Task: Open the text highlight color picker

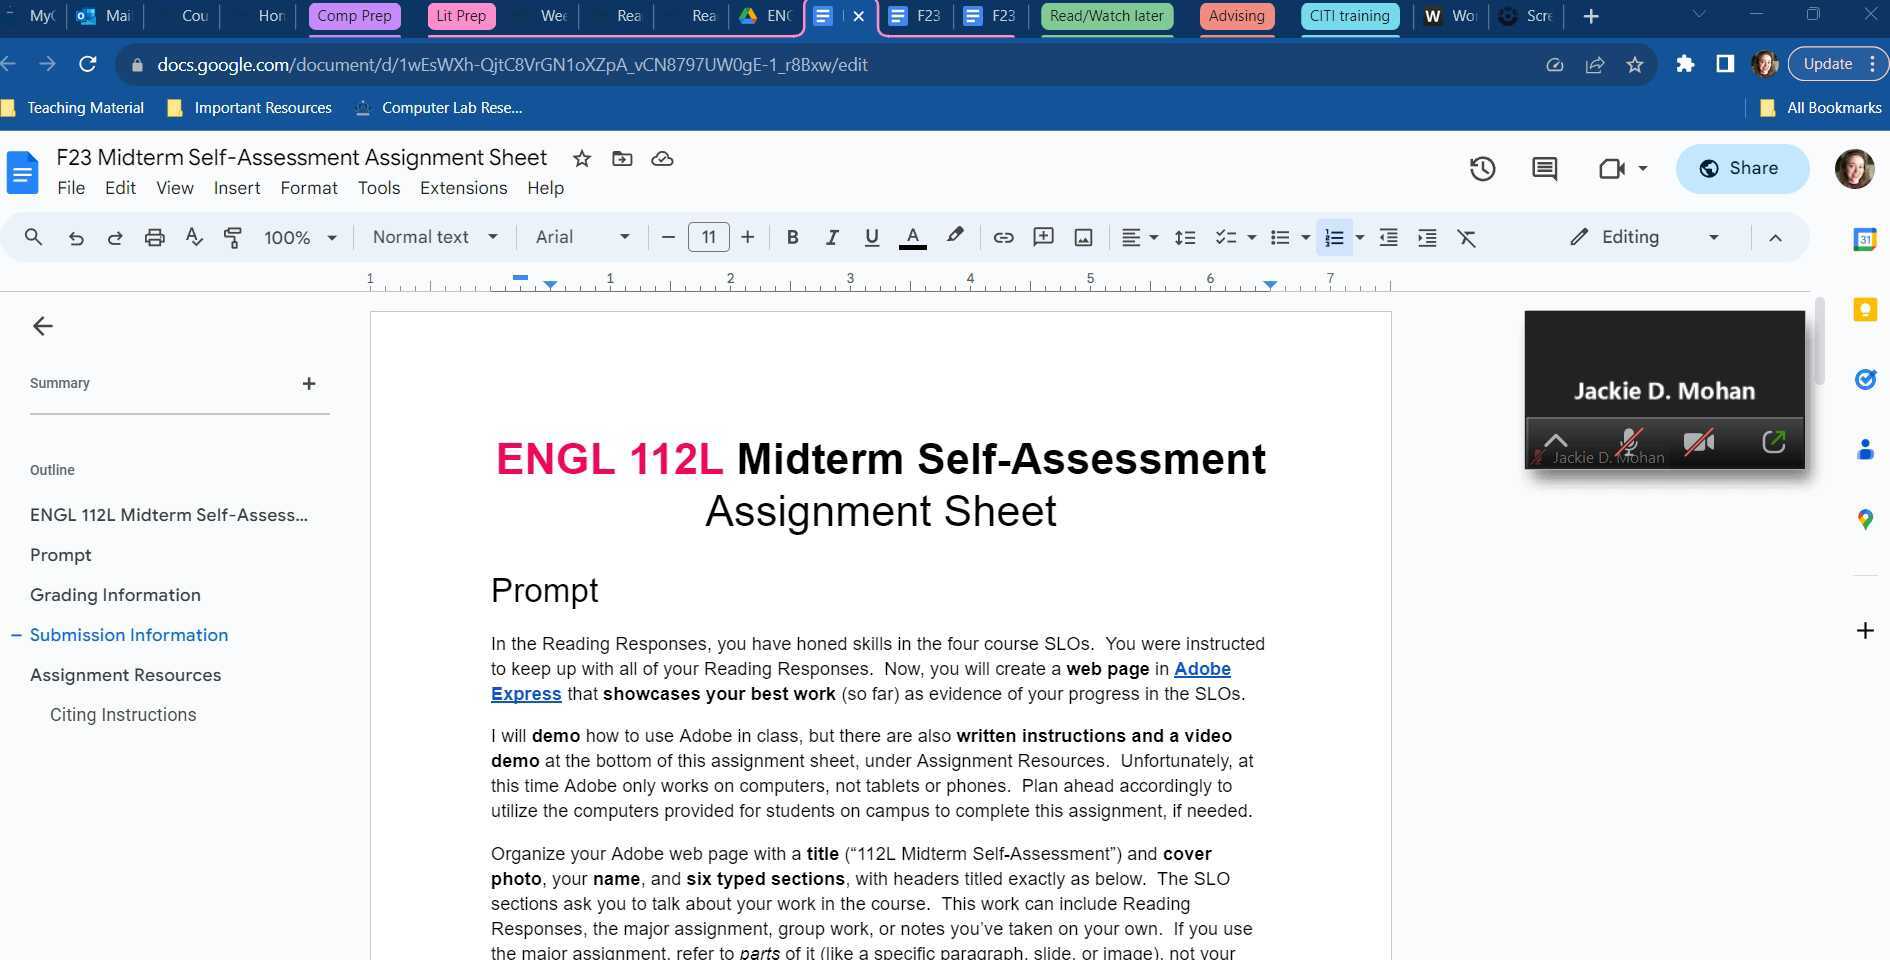Action: (954, 237)
